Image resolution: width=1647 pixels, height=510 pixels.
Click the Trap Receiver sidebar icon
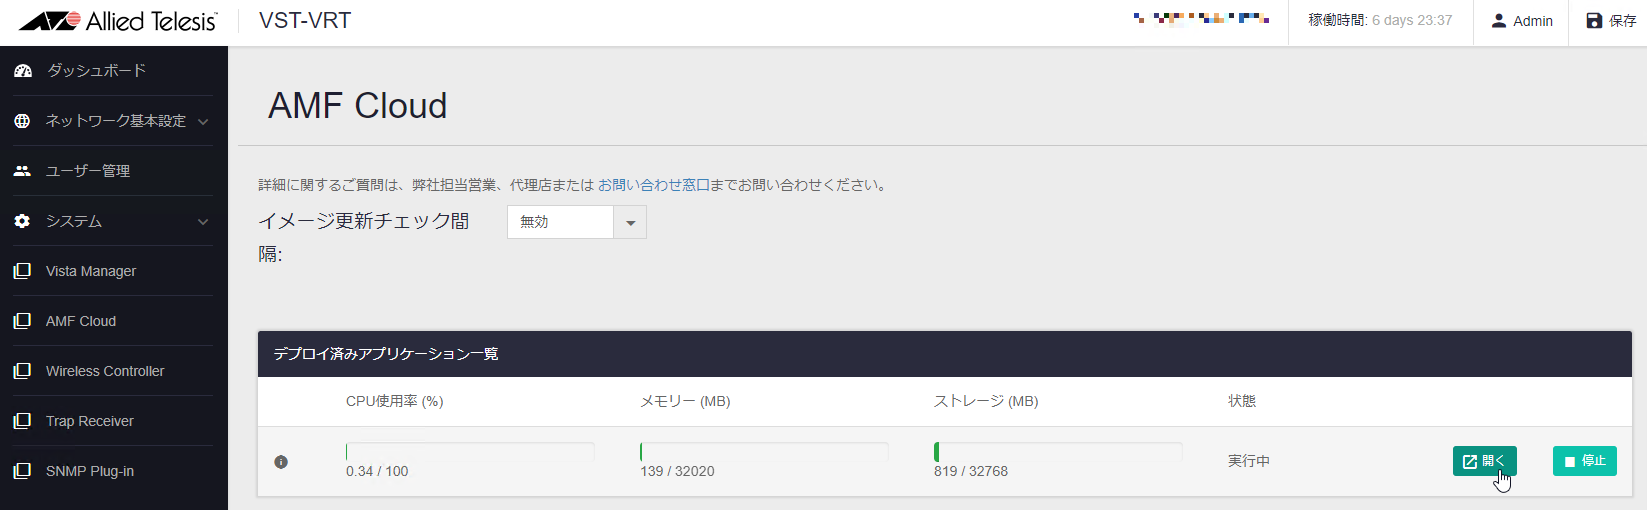click(22, 421)
